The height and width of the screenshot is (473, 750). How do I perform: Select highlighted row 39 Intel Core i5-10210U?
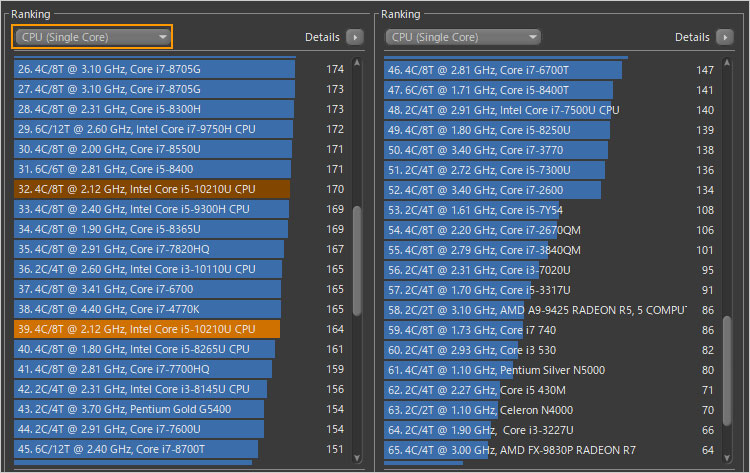179,330
